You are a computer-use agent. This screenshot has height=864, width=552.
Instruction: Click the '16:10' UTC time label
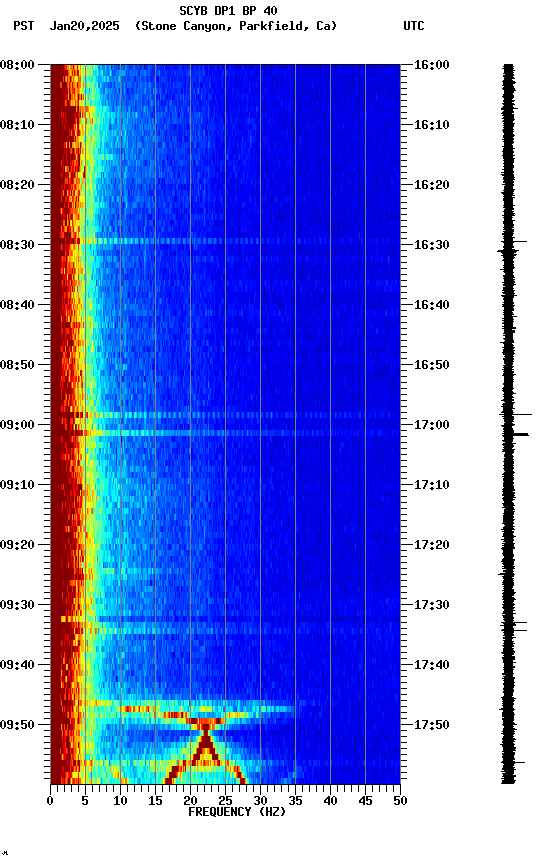click(432, 125)
